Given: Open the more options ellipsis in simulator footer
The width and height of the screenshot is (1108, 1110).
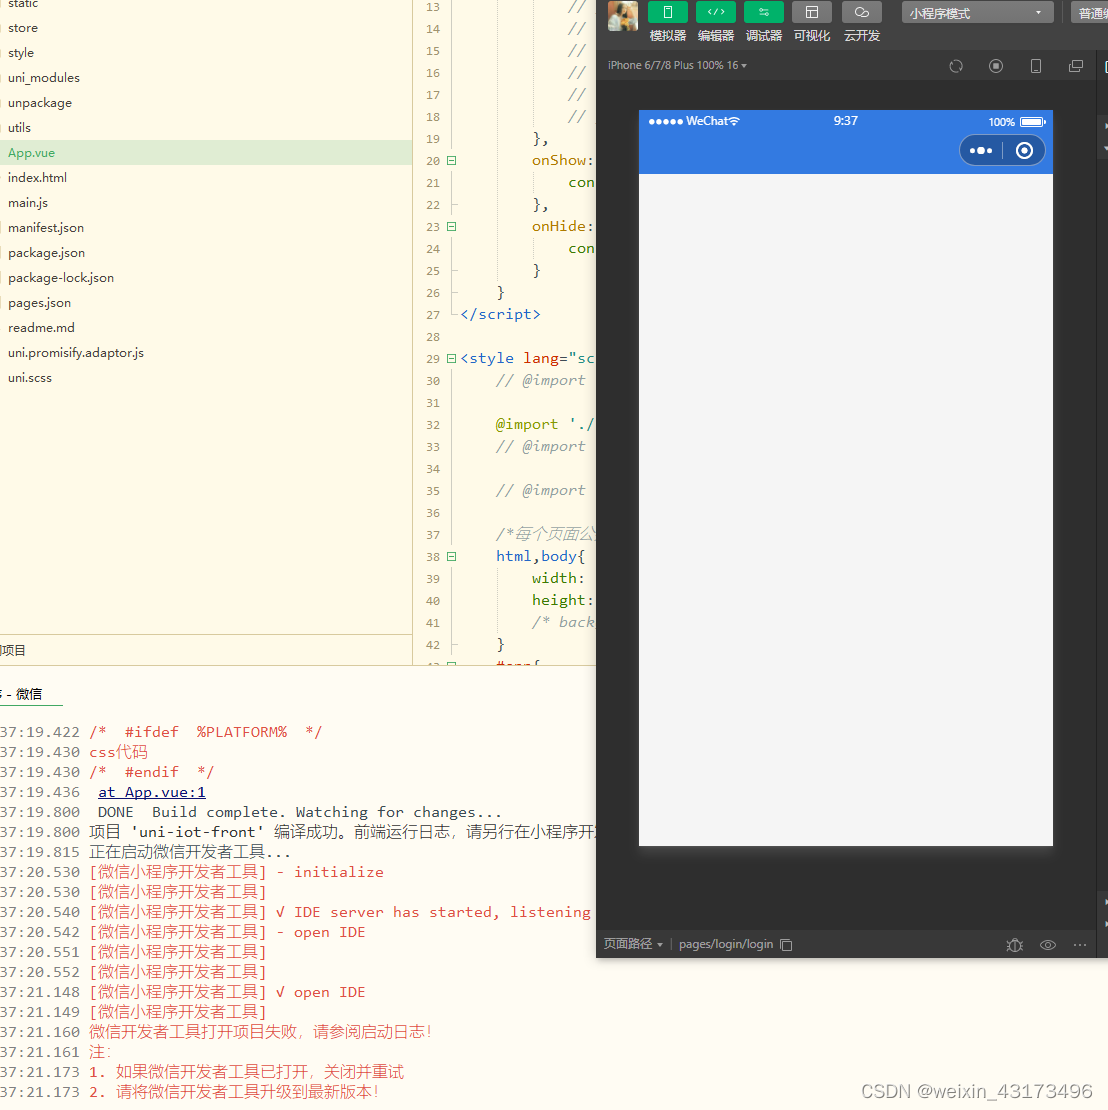Looking at the screenshot, I should 1080,944.
